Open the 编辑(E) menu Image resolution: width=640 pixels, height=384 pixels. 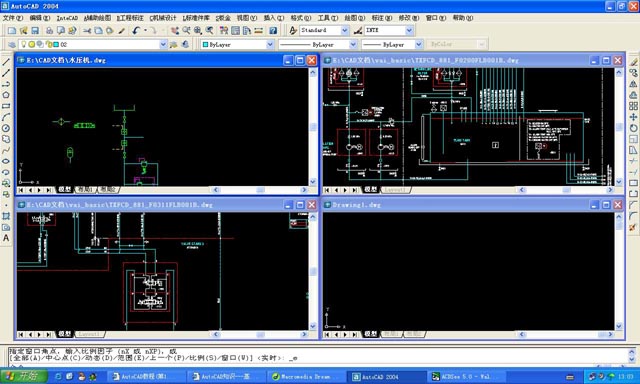point(40,18)
